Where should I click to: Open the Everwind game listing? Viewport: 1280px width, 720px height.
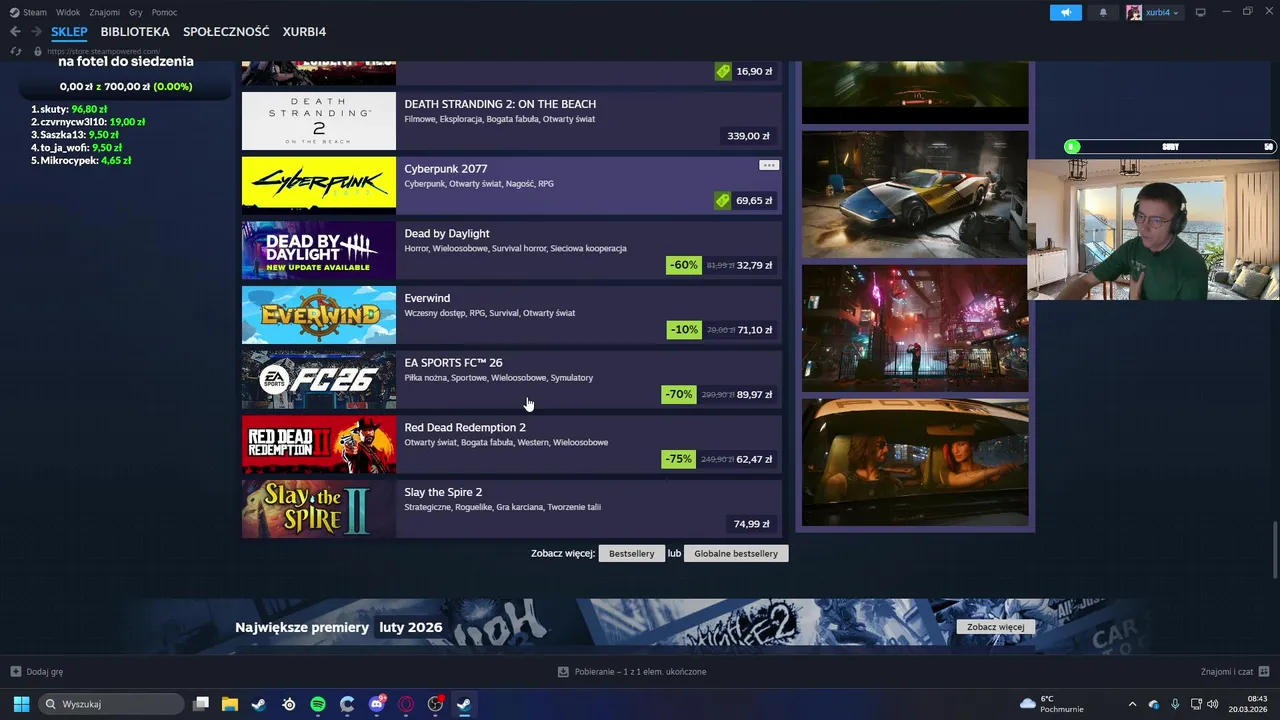pyautogui.click(x=511, y=315)
